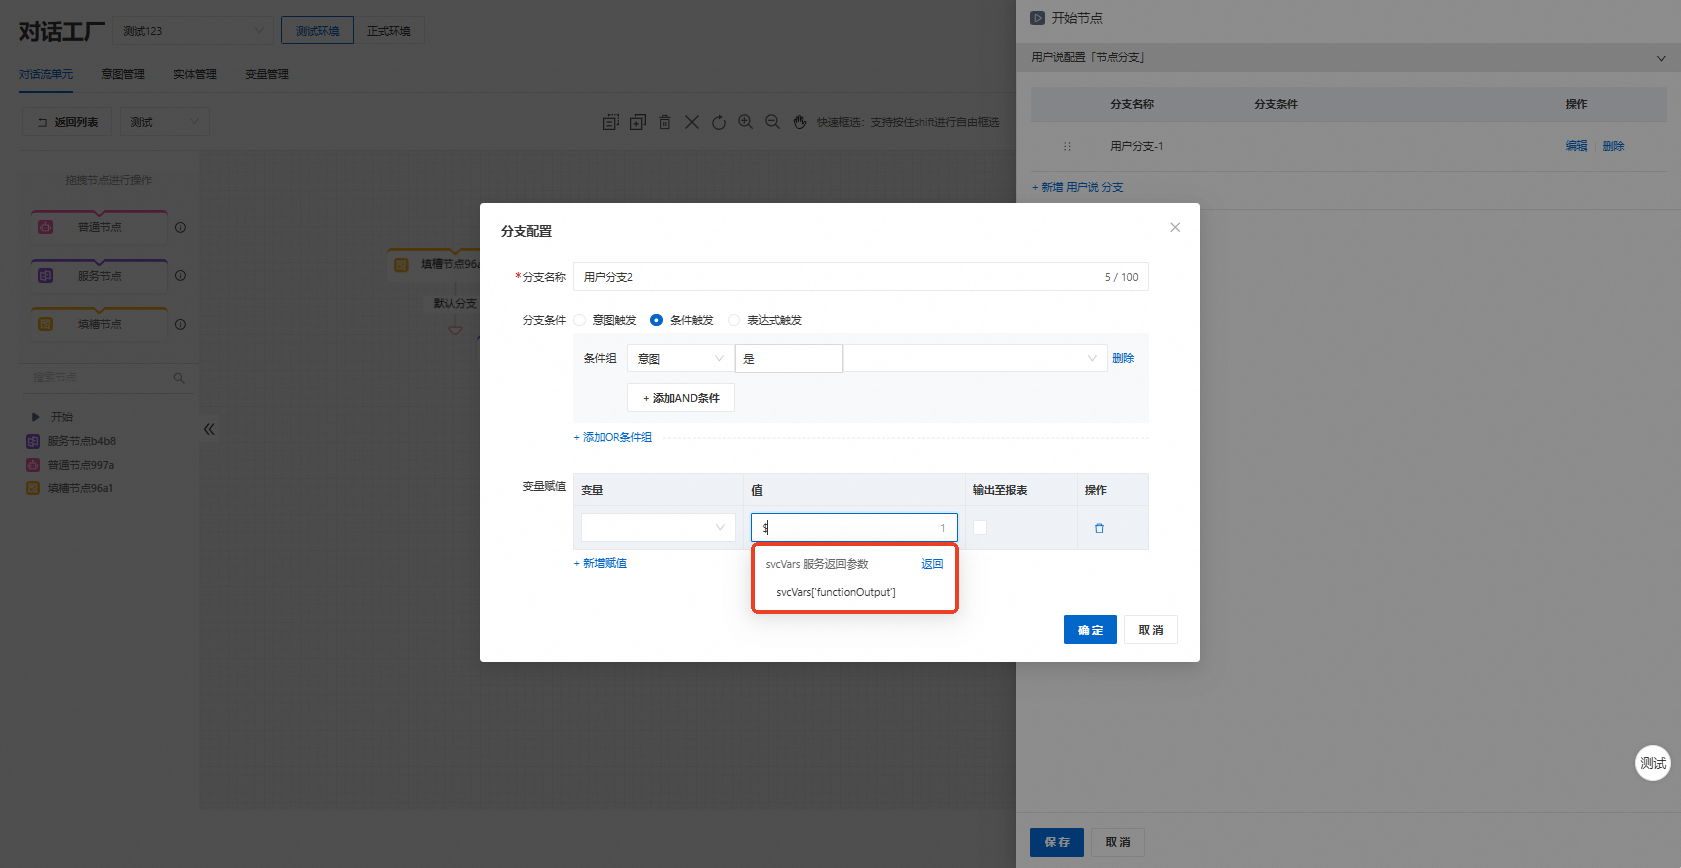Image resolution: width=1681 pixels, height=868 pixels.
Task: Click the refresh rotate icon in toolbar
Action: click(719, 122)
